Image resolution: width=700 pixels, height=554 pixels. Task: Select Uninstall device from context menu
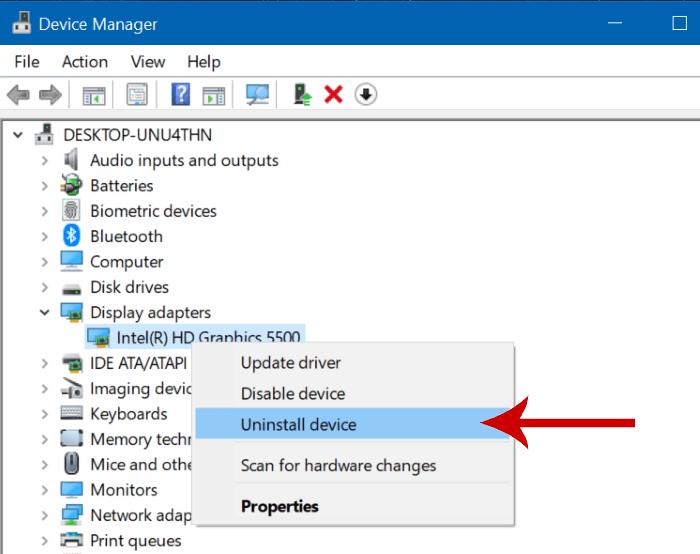point(298,424)
